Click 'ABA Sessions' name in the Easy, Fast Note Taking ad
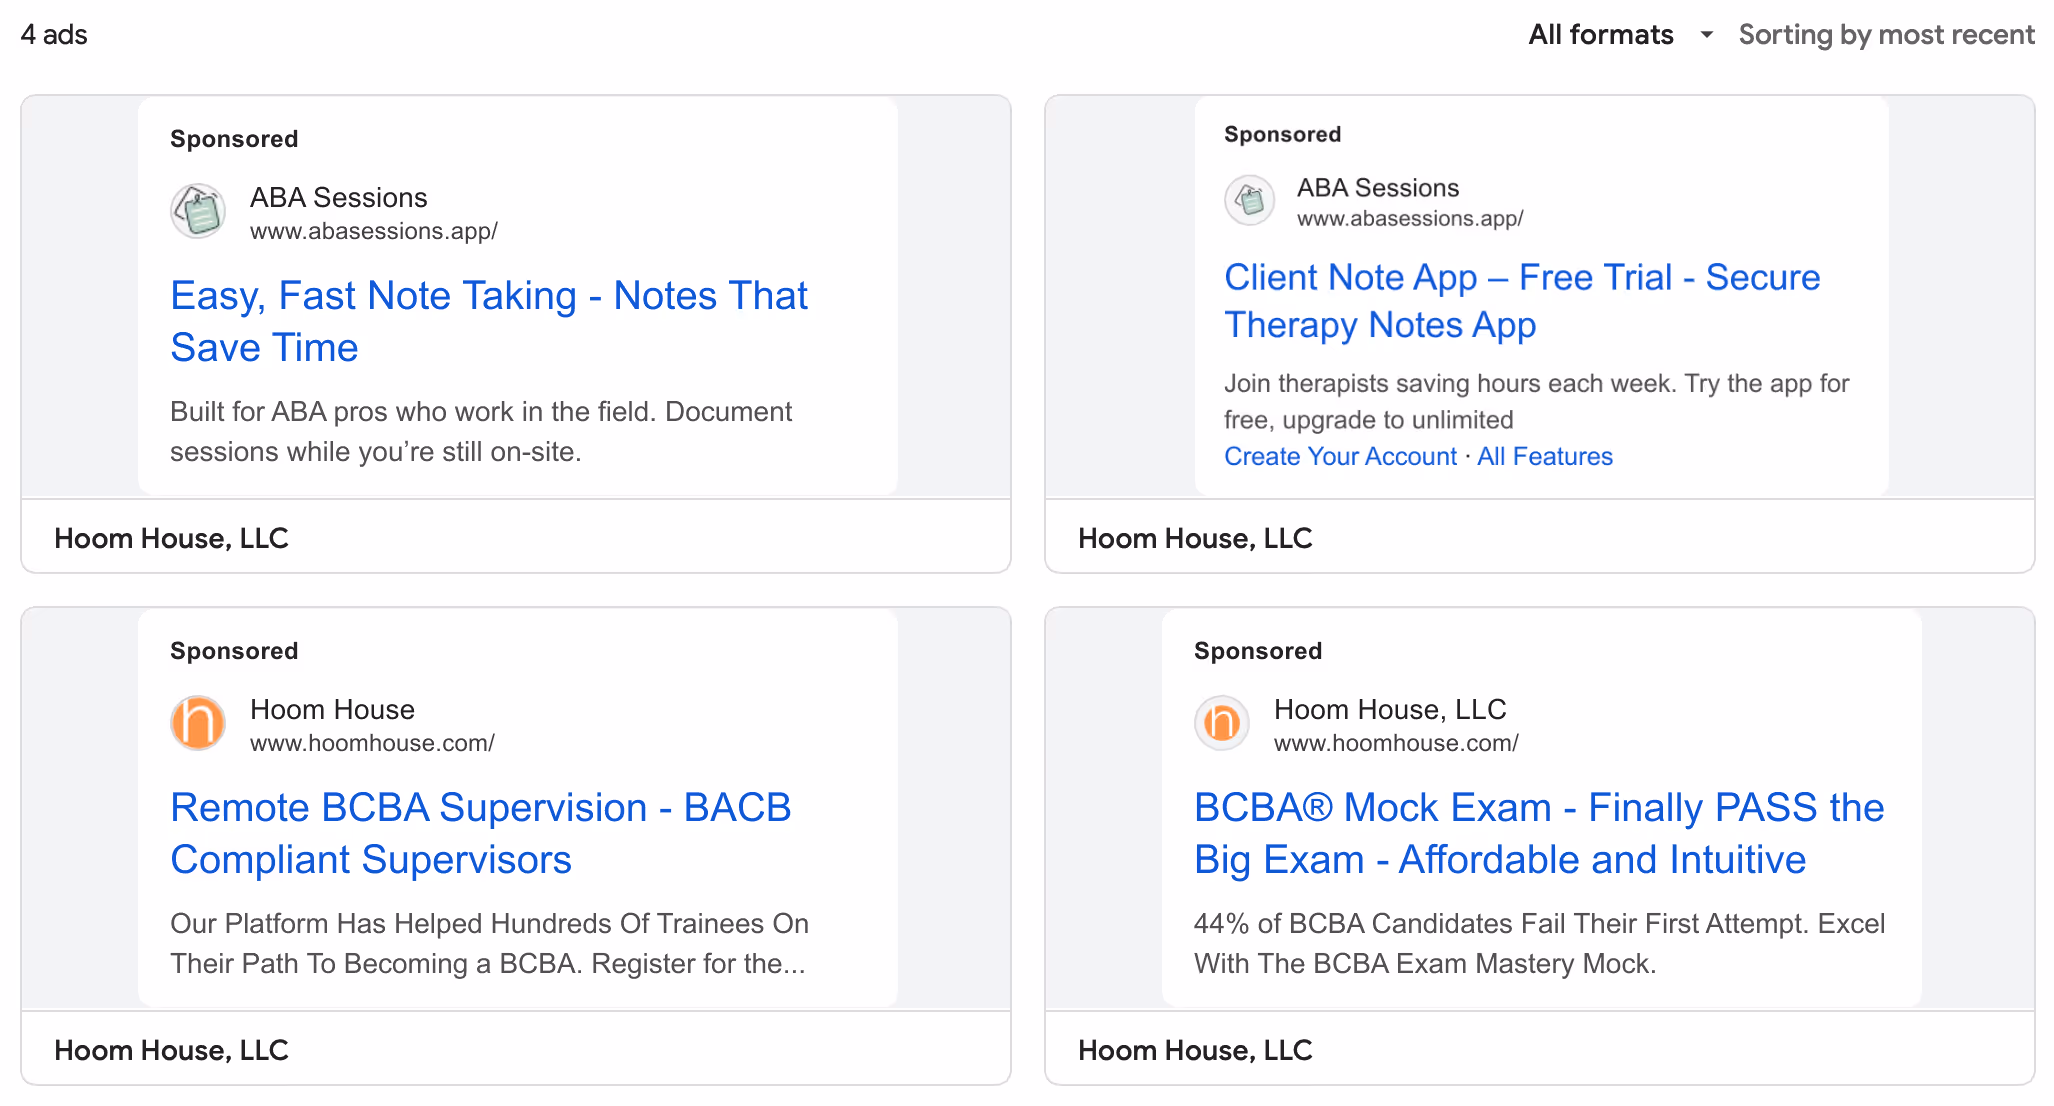Viewport: 2054px width, 1106px height. pos(339,197)
